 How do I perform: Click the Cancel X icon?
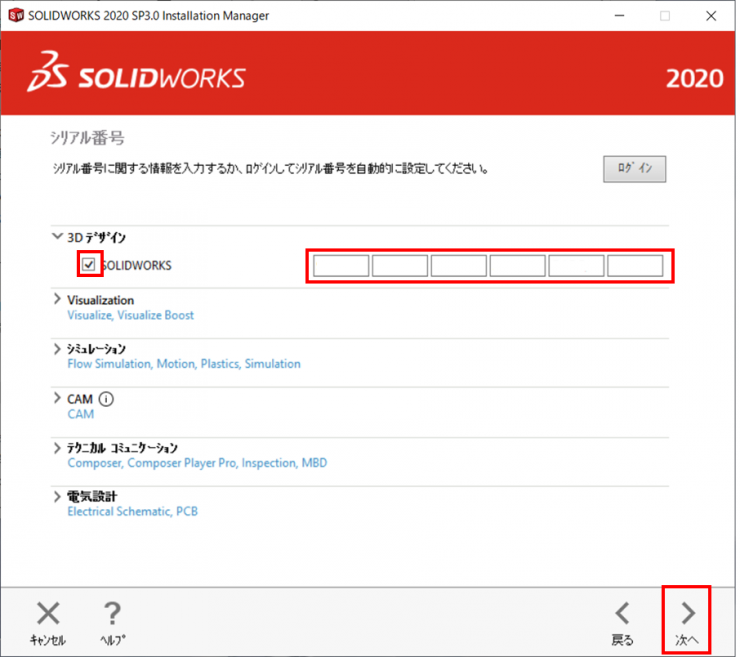point(48,613)
